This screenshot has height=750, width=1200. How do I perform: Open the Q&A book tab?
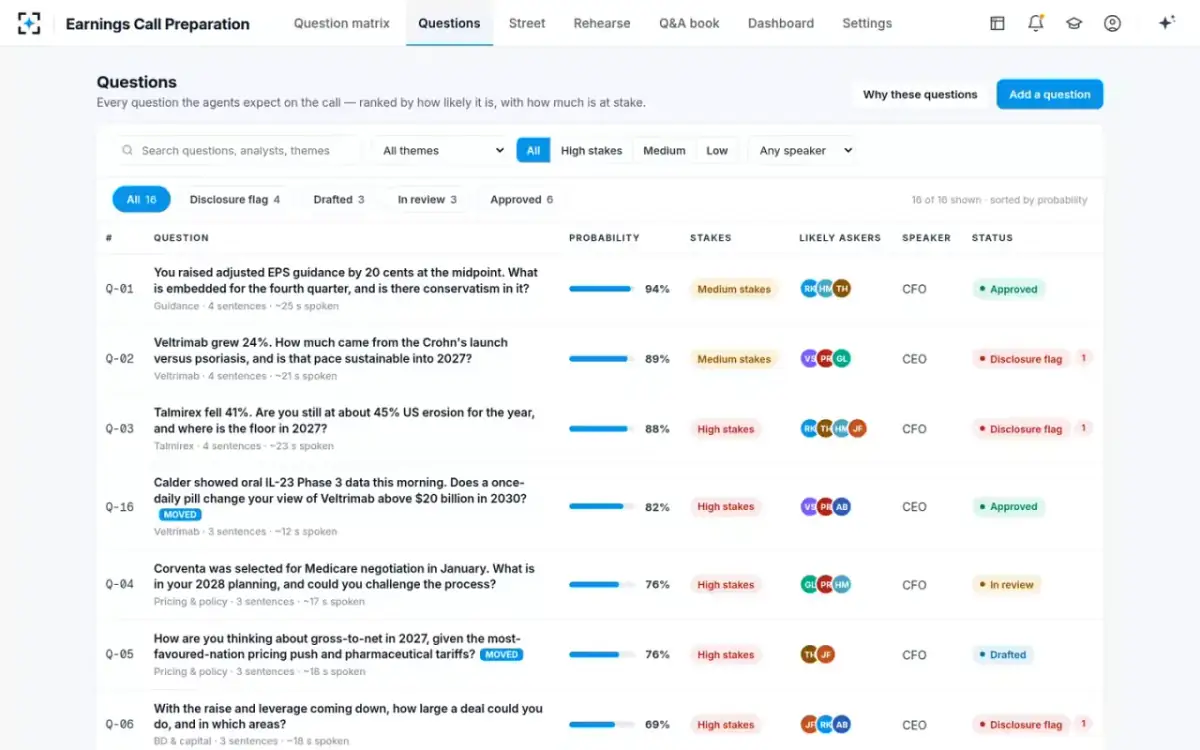pos(689,23)
